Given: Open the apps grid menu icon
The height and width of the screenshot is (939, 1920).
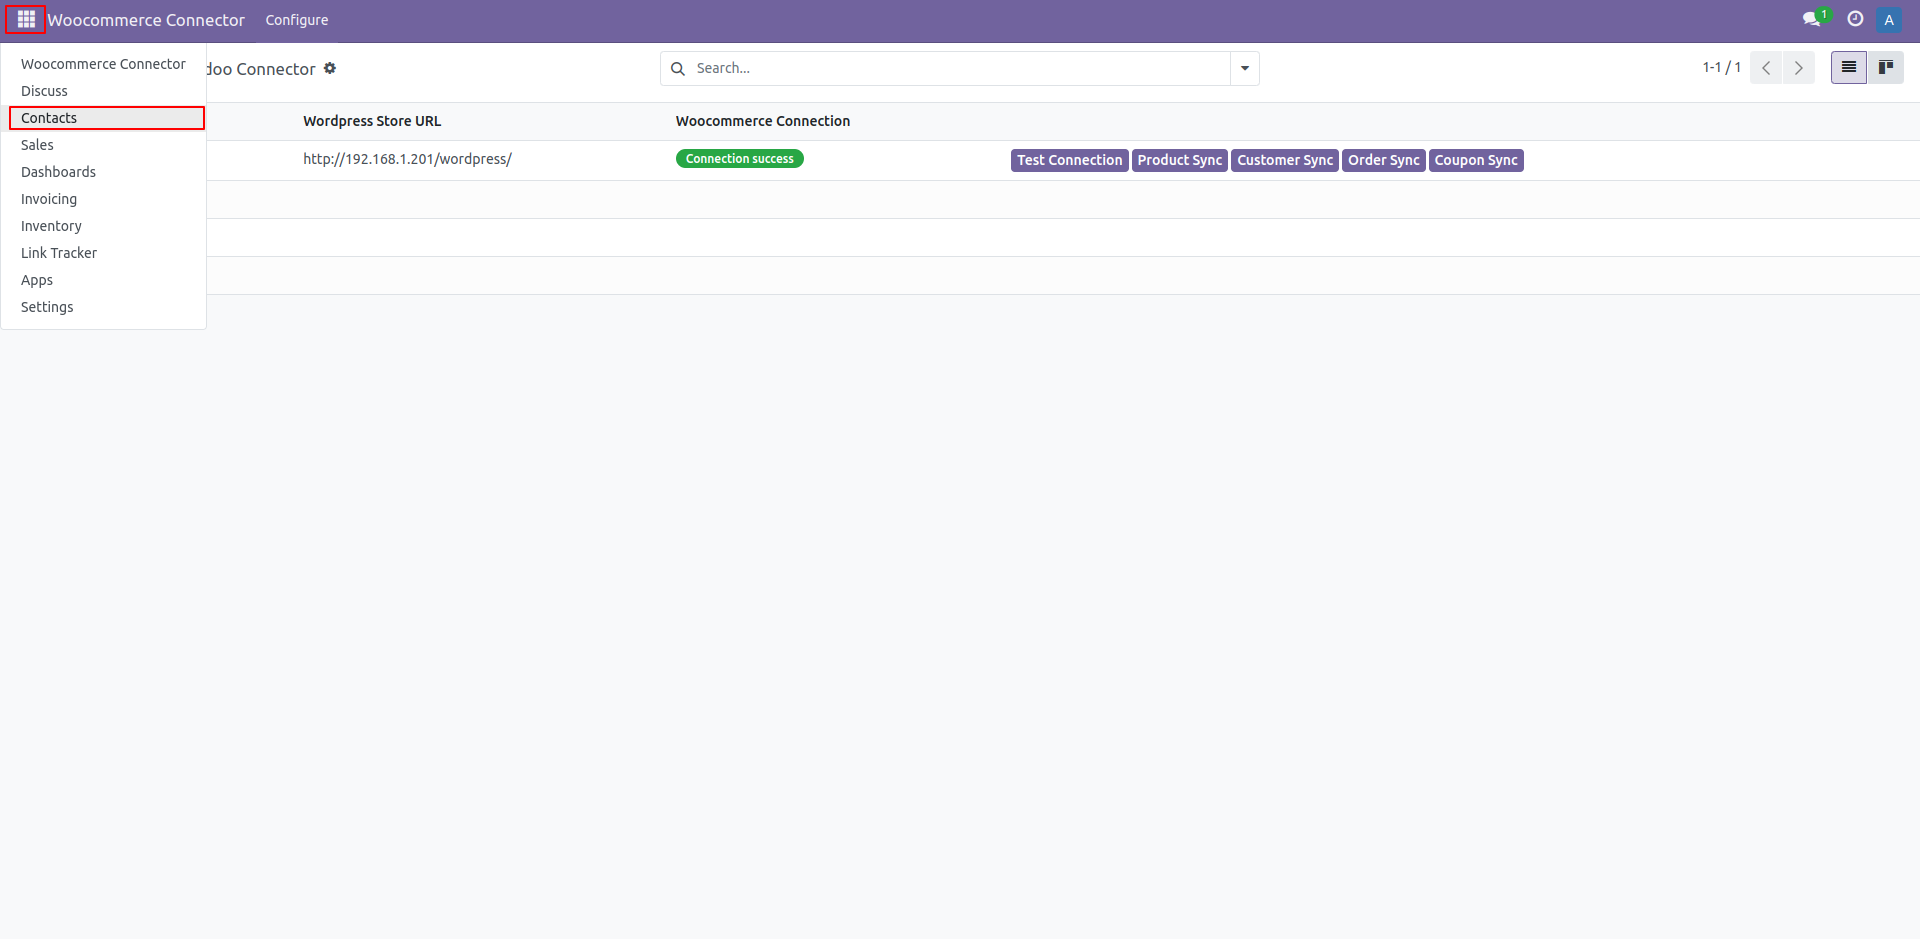Looking at the screenshot, I should point(26,20).
